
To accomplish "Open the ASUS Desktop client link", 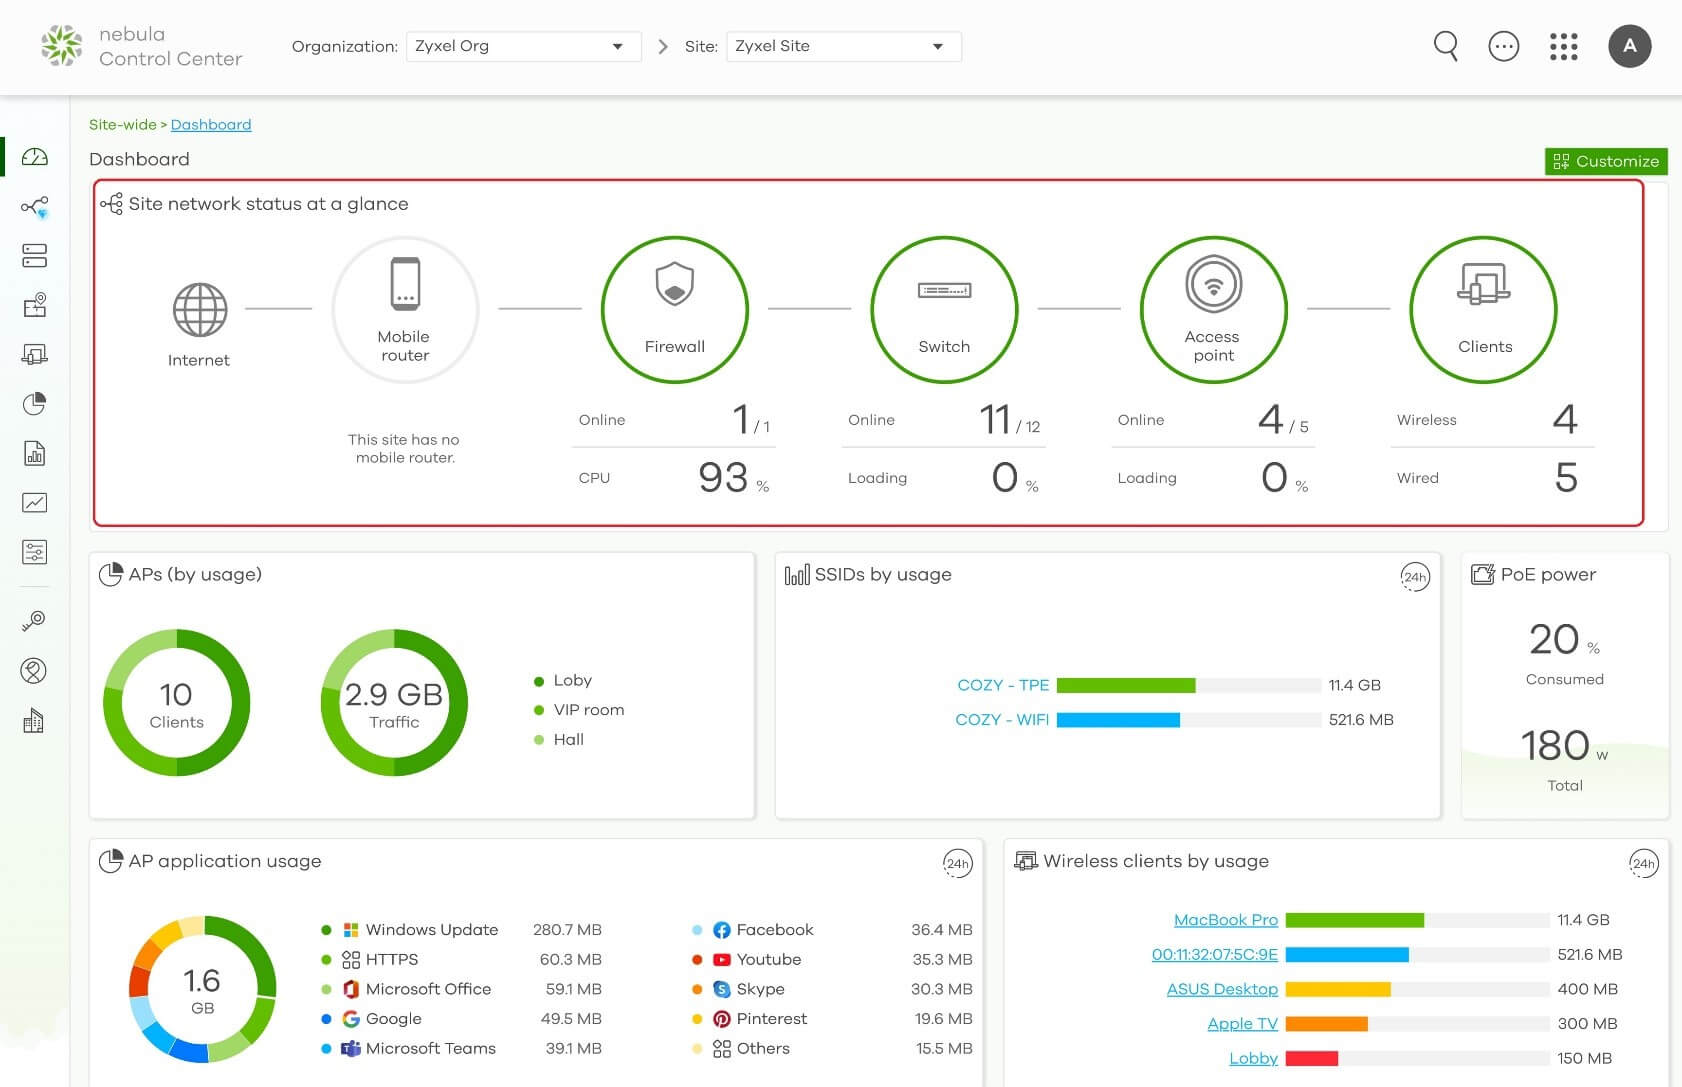I will [x=1222, y=989].
